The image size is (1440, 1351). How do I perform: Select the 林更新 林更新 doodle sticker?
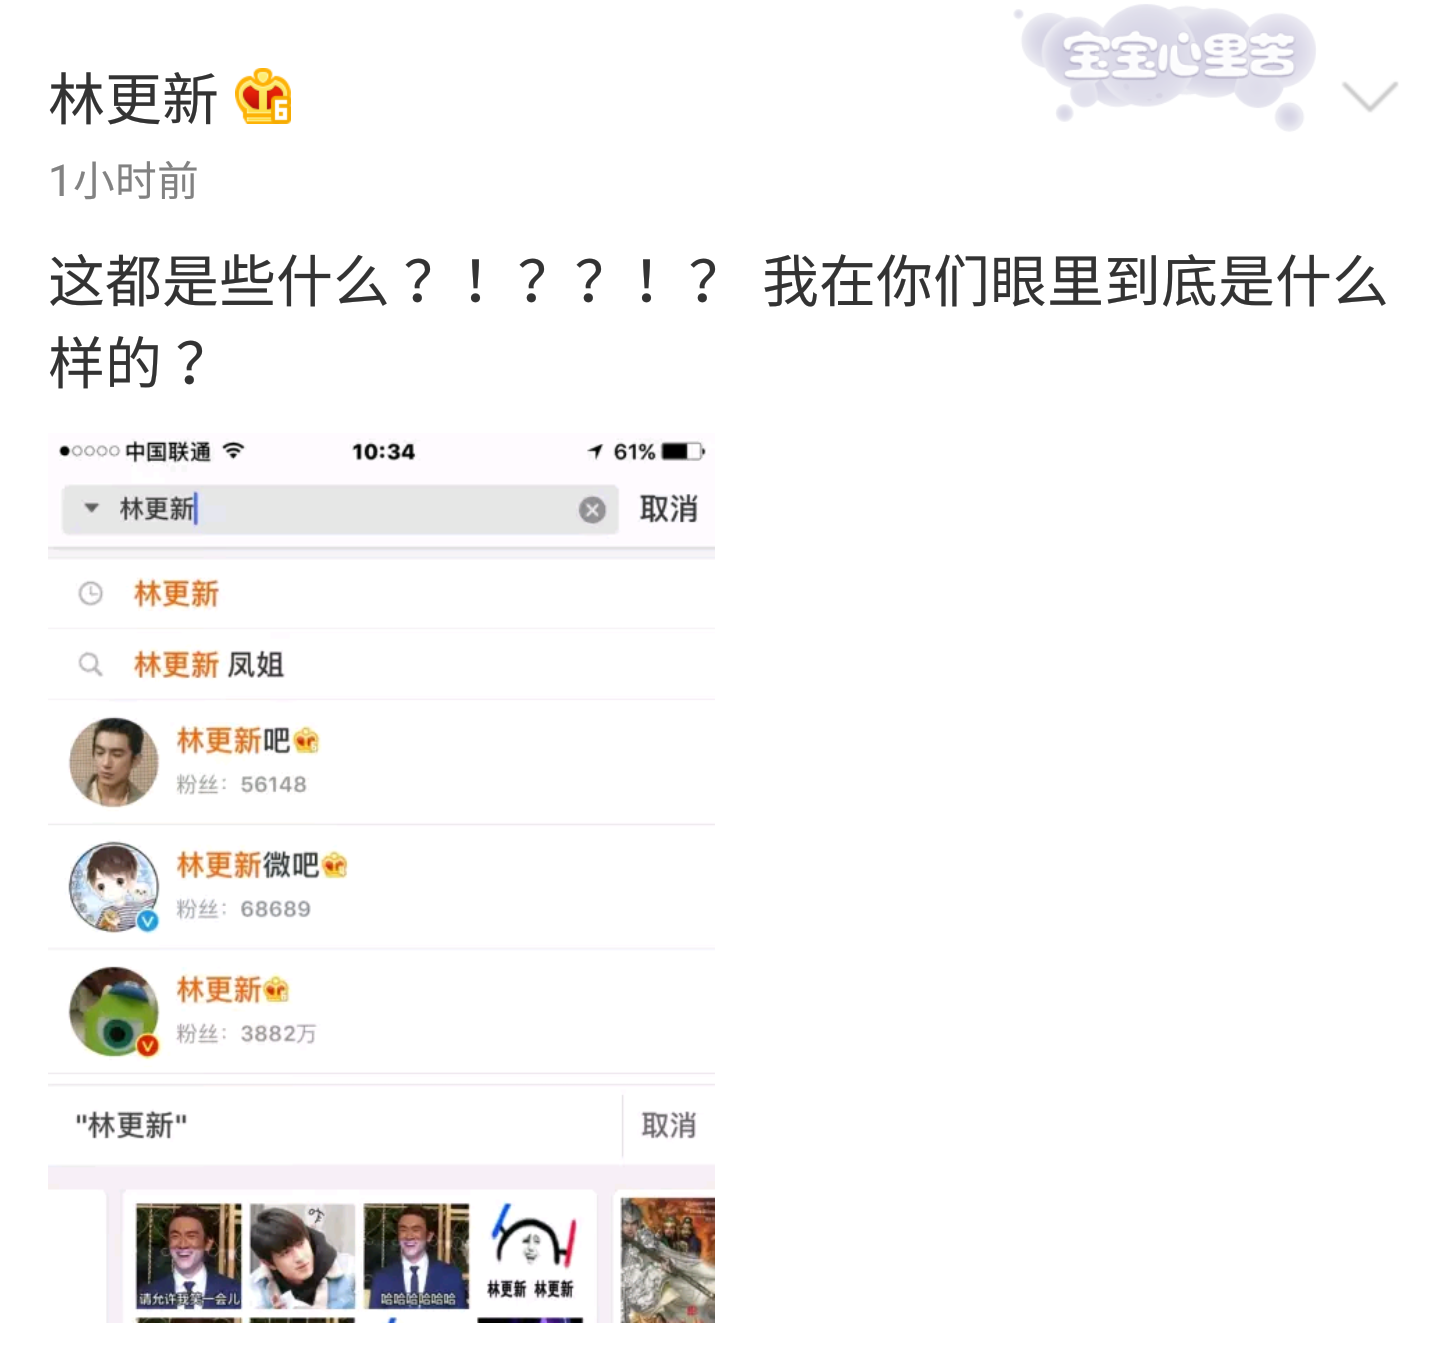pos(530,1256)
